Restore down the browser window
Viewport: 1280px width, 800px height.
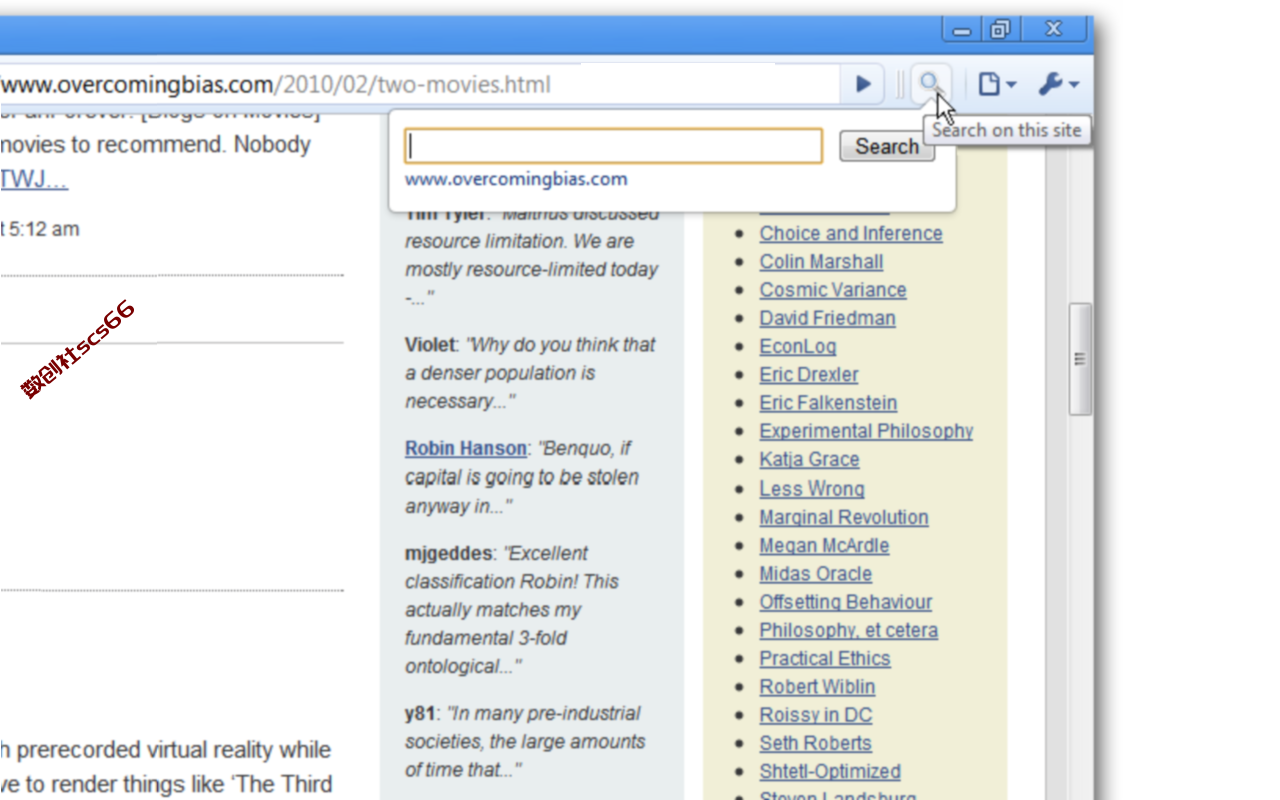[1000, 29]
